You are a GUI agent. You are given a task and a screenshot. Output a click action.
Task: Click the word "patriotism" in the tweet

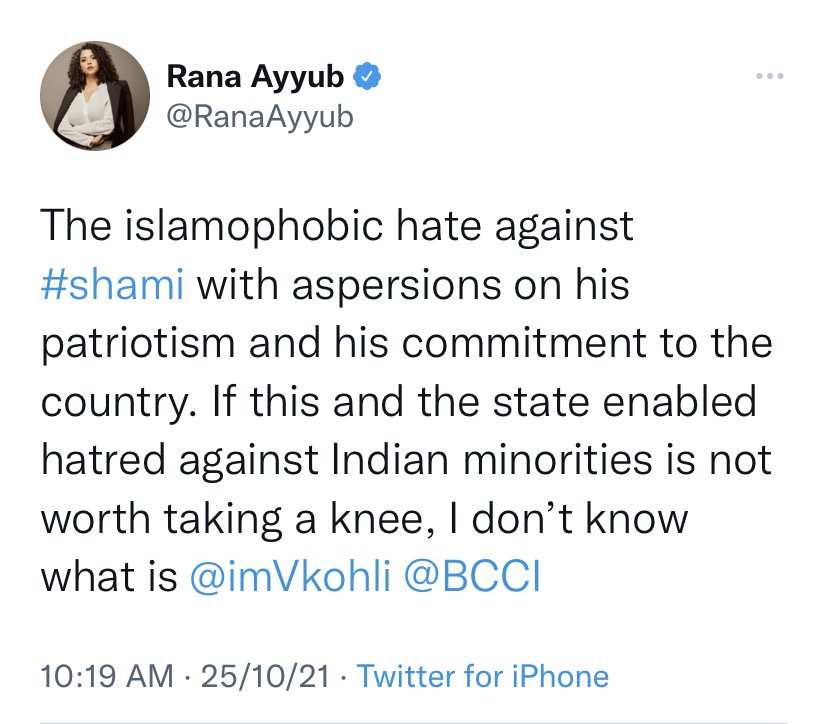tap(140, 343)
